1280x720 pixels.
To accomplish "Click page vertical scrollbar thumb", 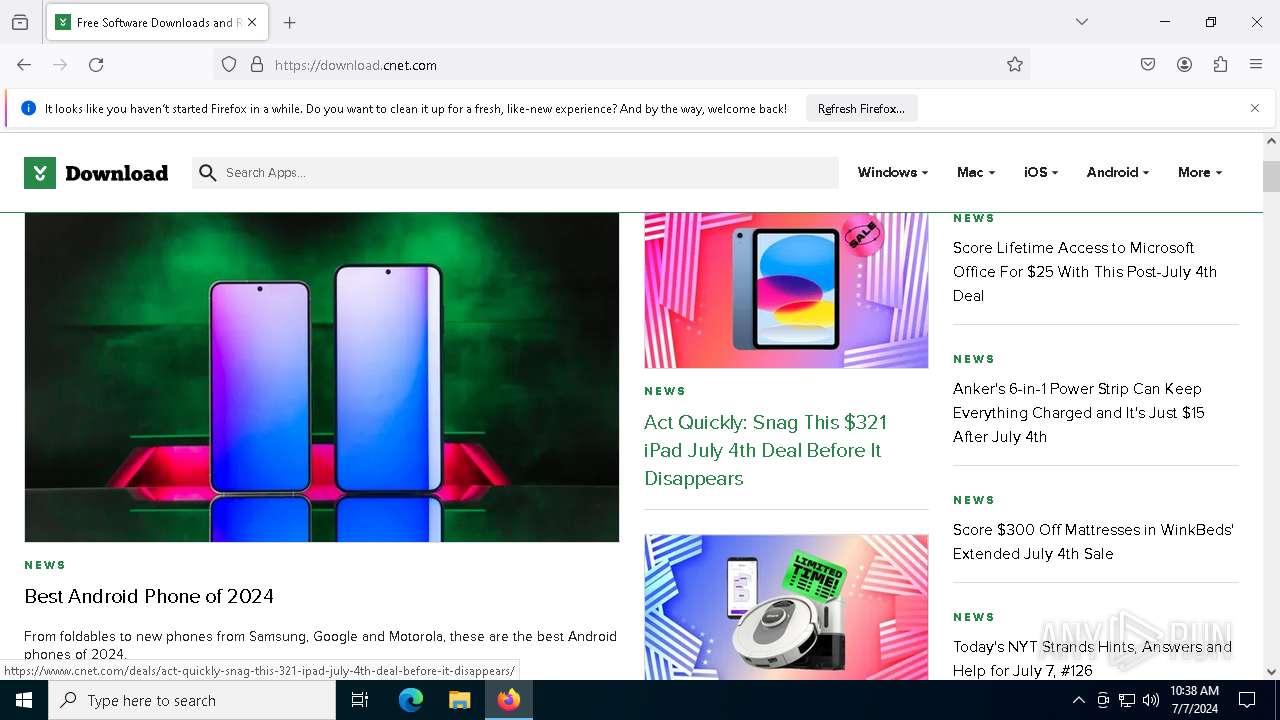I will click(x=1271, y=176).
